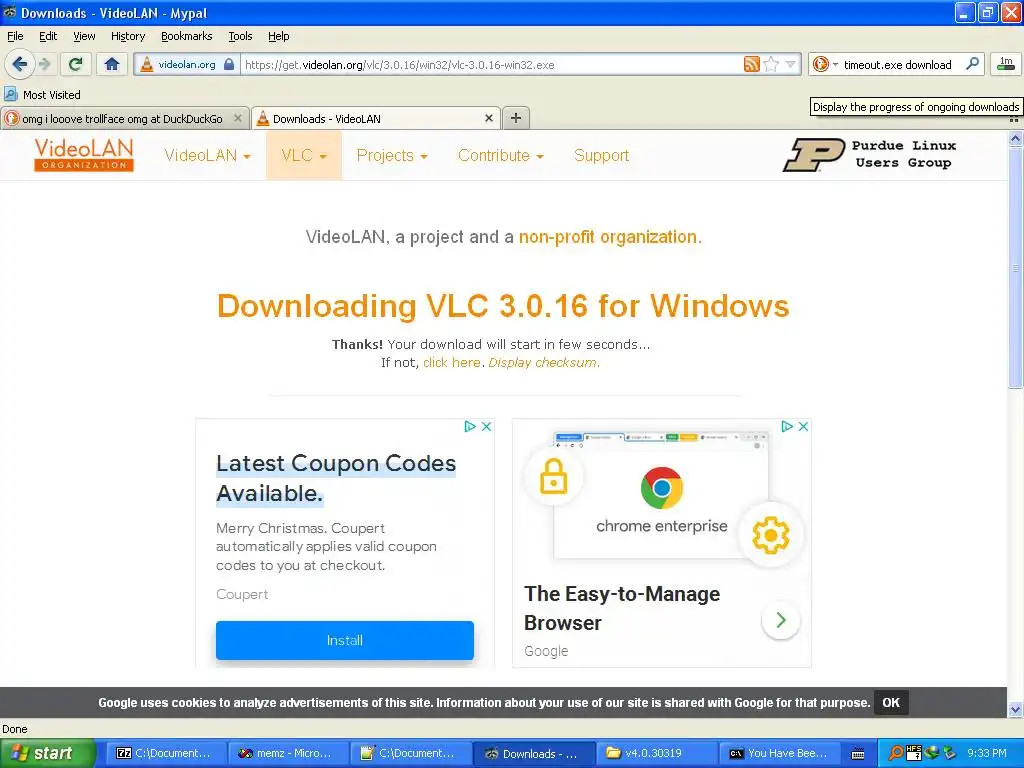Open the browser Home page
This screenshot has width=1024, height=768.
pos(112,64)
